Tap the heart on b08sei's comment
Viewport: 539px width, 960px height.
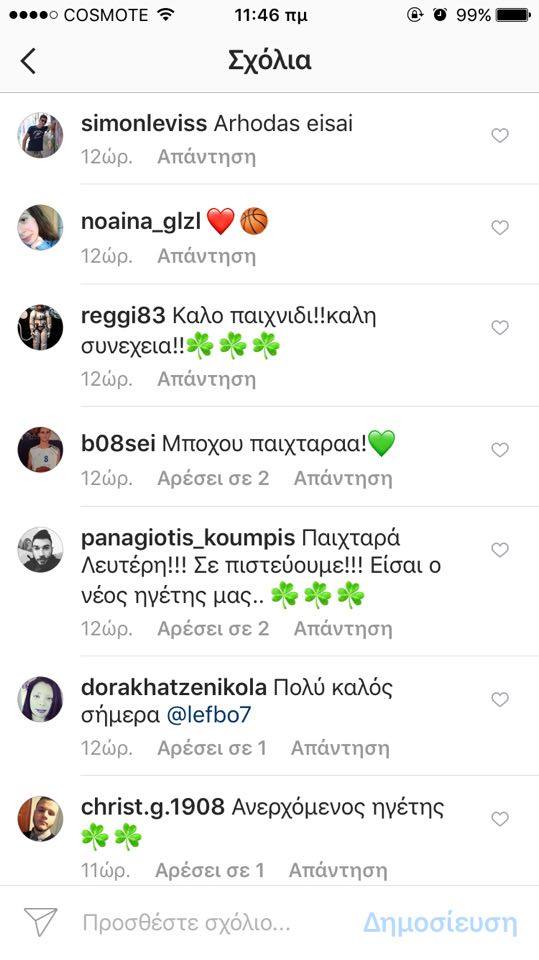[x=500, y=450]
